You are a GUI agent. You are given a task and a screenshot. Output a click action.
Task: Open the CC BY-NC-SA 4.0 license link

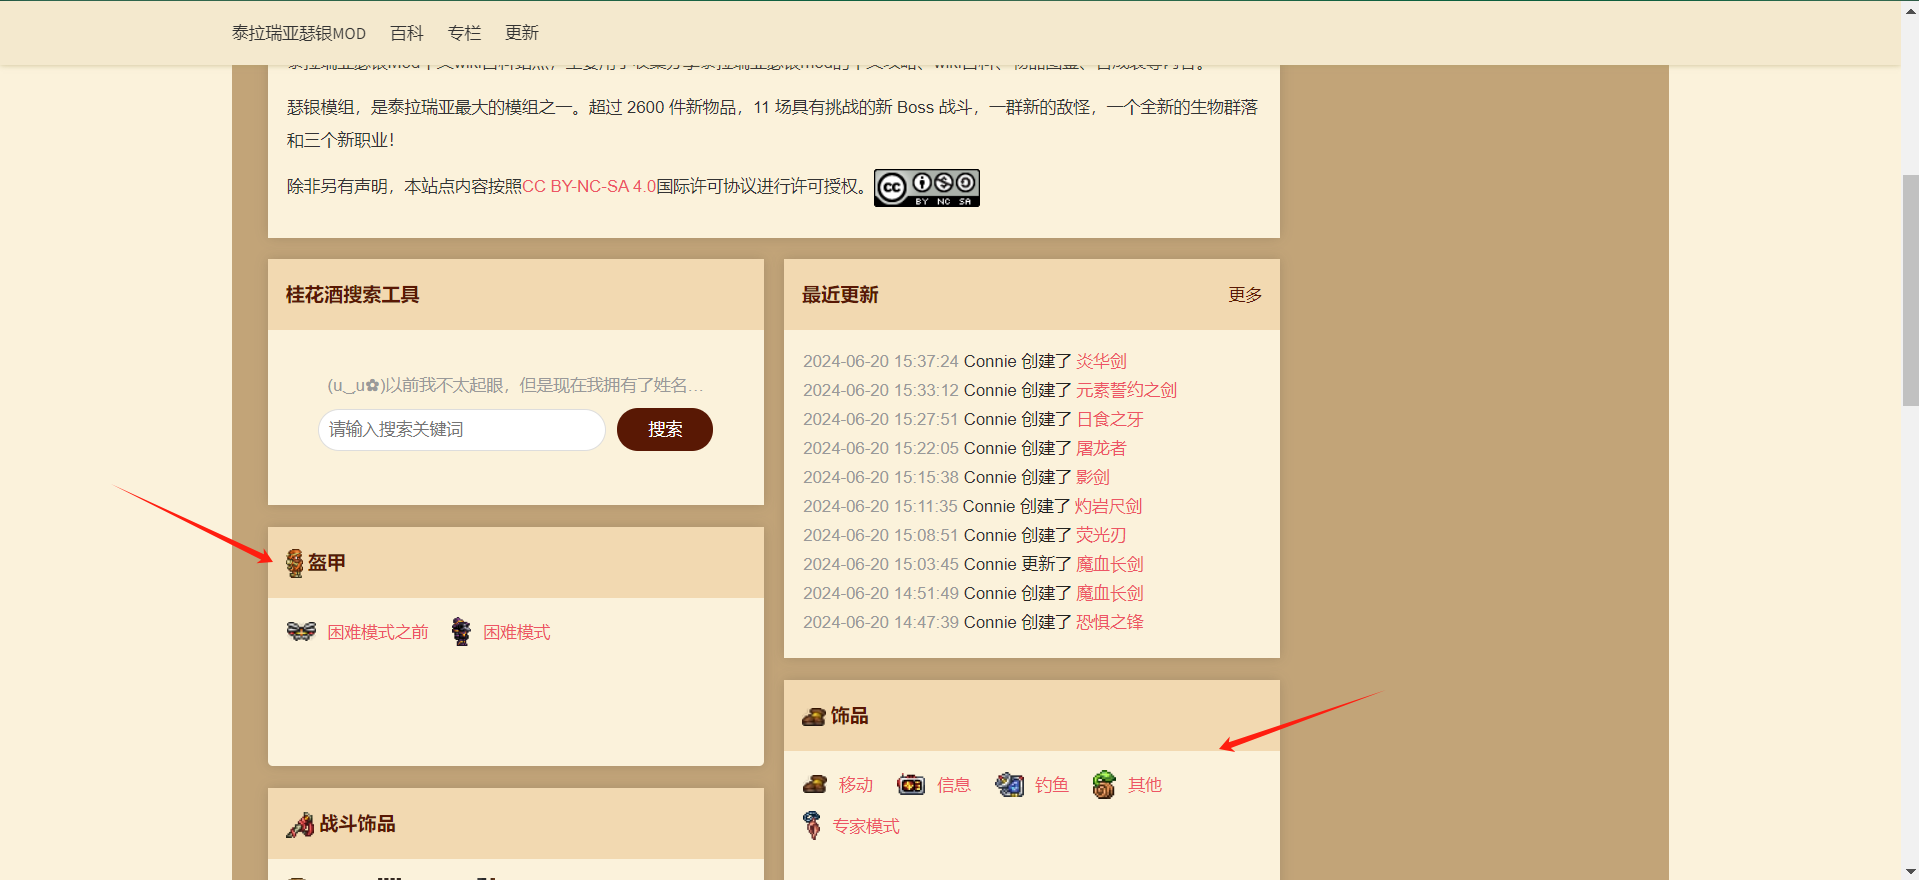[x=589, y=187]
